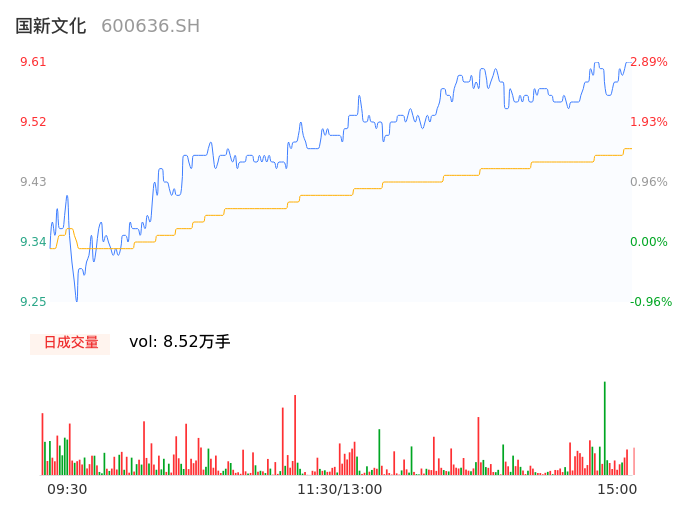Select the 11:30/13:00 midday time marker
This screenshot has width=686, height=524.
point(340,489)
